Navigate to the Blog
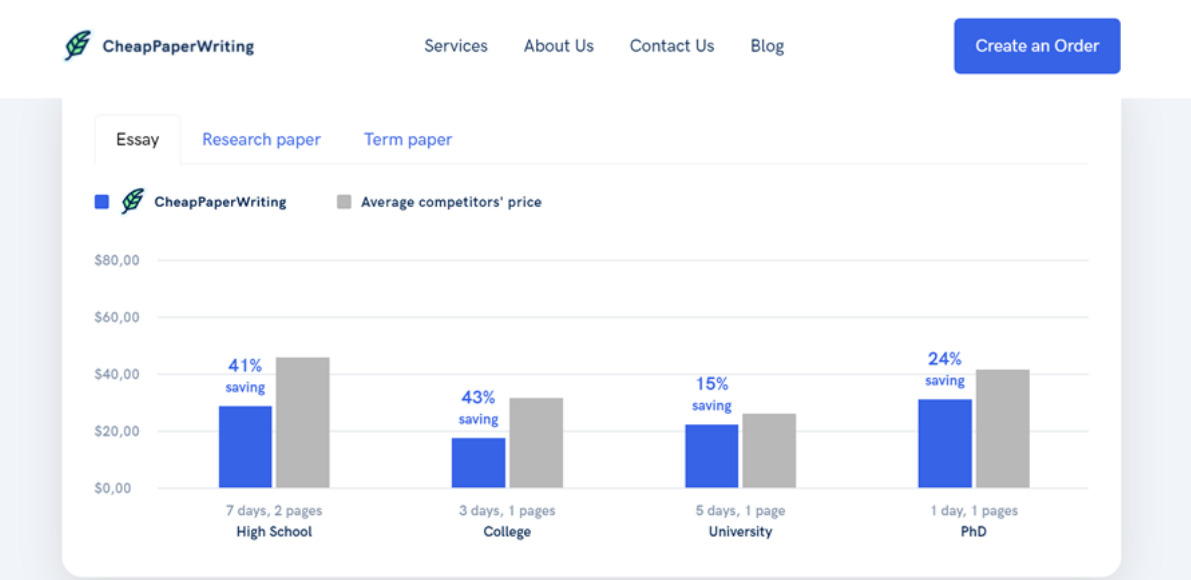 pos(767,46)
